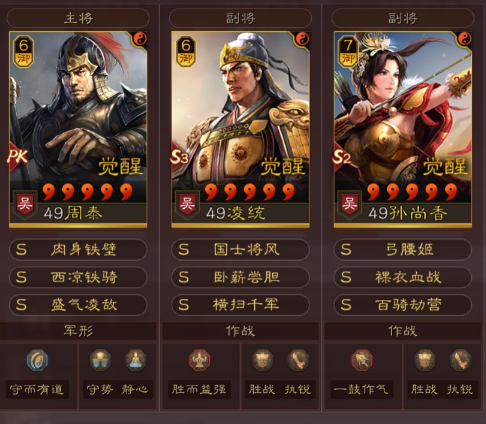Select the 西凉铁骑 skill
This screenshot has height=424, width=486.
click(78, 277)
